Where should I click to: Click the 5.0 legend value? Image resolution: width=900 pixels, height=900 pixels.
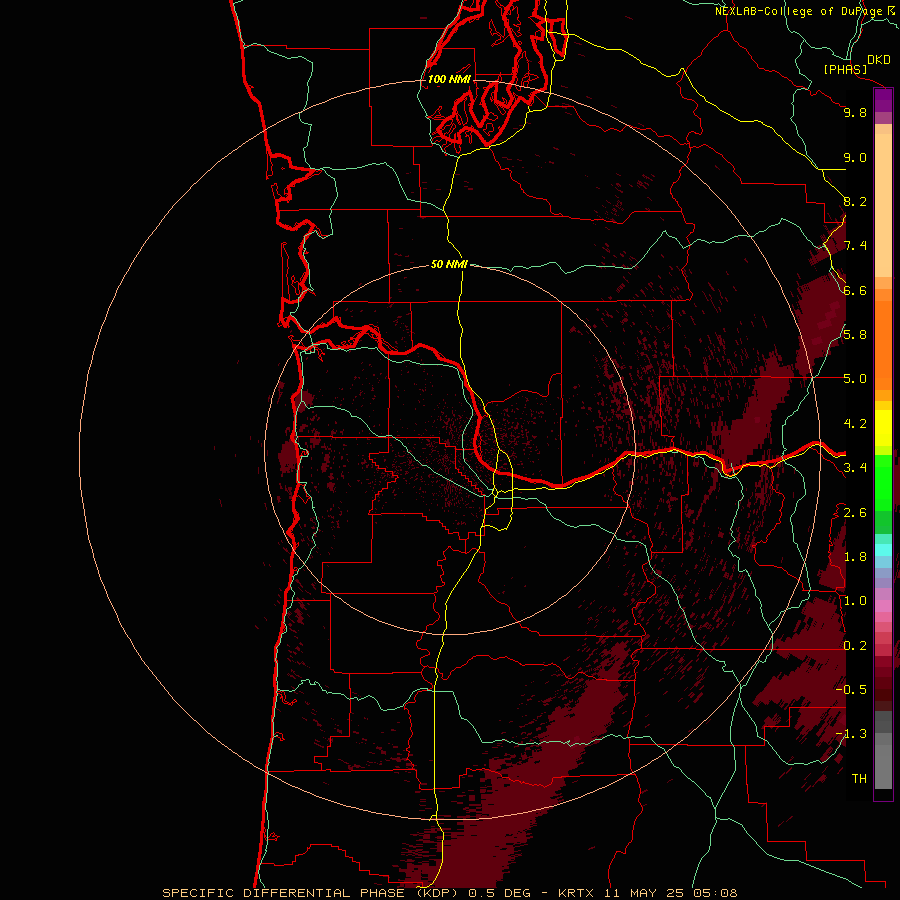pyautogui.click(x=855, y=379)
